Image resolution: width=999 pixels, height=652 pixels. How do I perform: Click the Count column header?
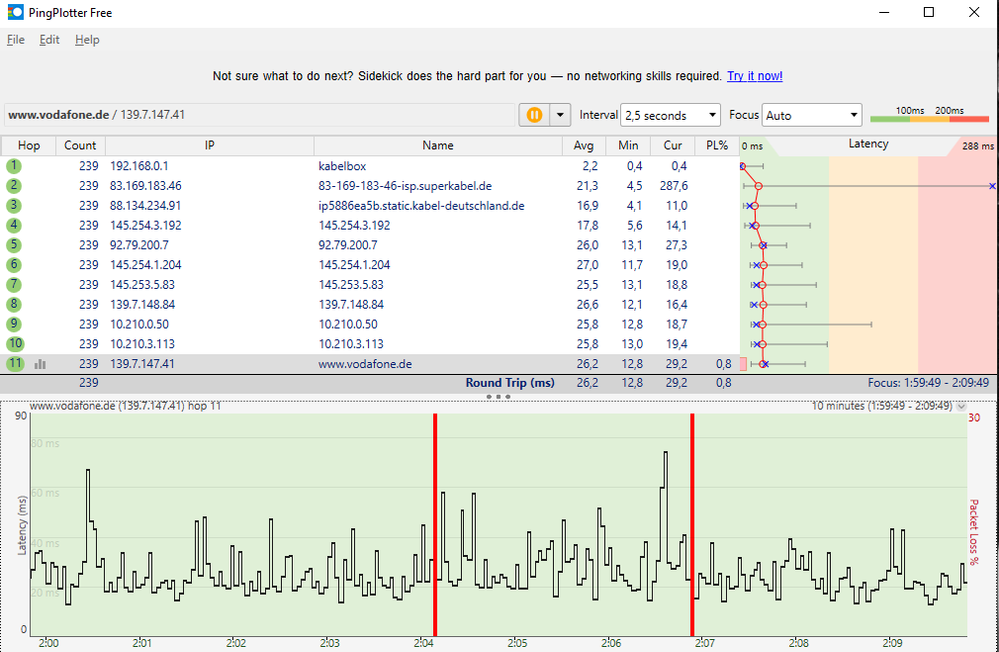pos(80,145)
